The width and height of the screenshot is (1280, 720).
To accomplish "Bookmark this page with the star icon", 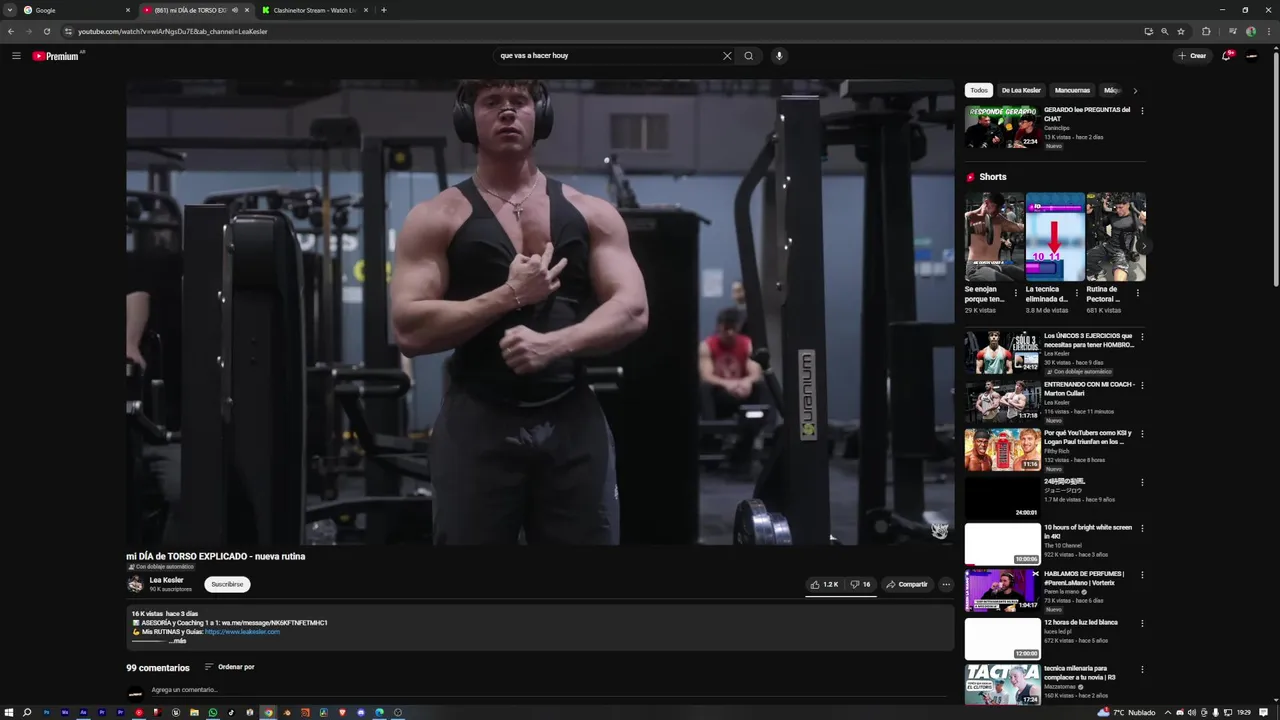I will (1181, 31).
